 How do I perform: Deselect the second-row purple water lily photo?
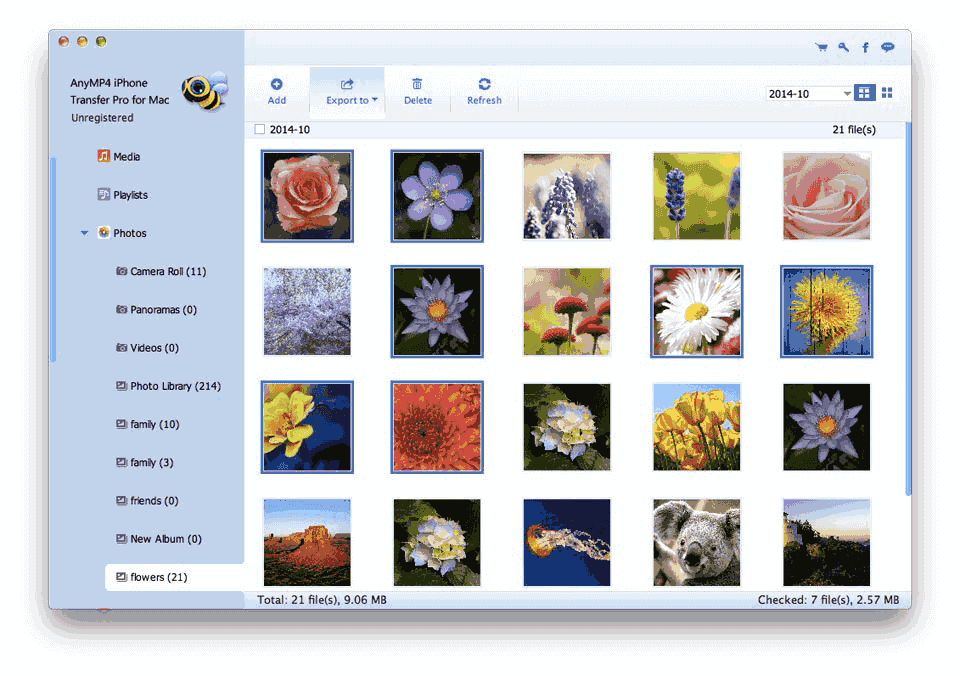click(437, 311)
